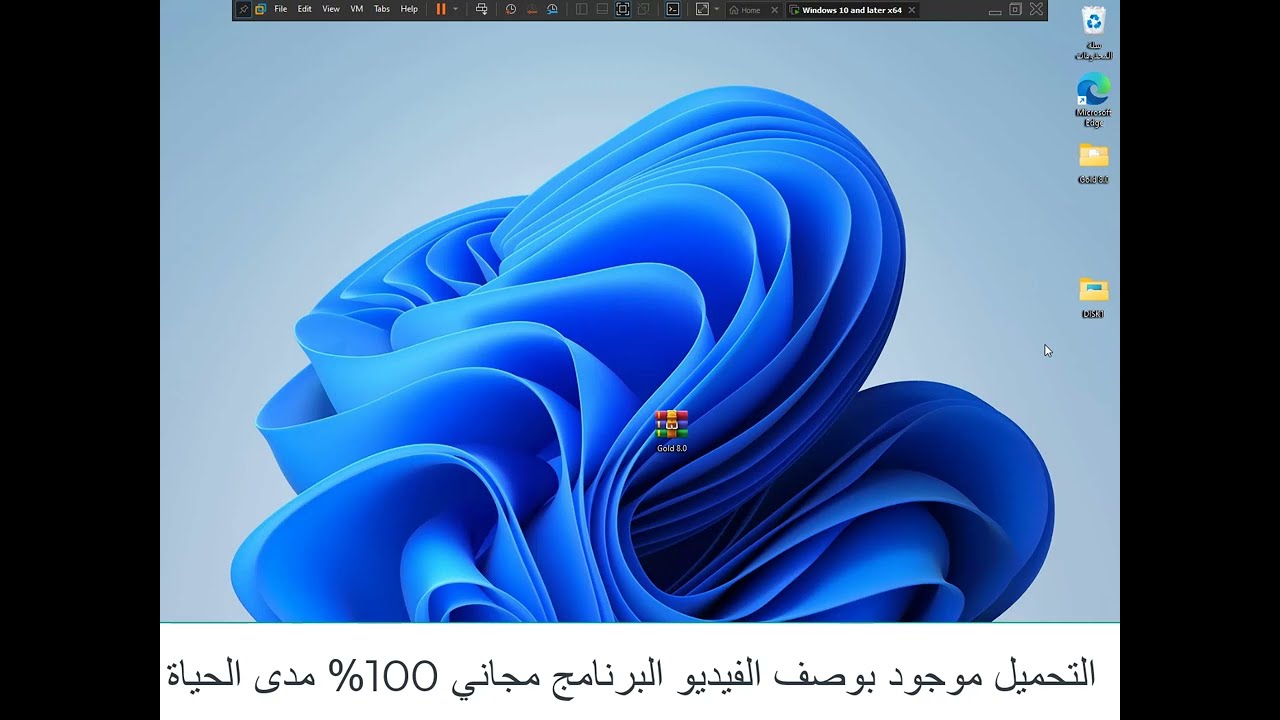This screenshot has width=1280, height=720.
Task: Open the Edit menu
Action: point(304,9)
